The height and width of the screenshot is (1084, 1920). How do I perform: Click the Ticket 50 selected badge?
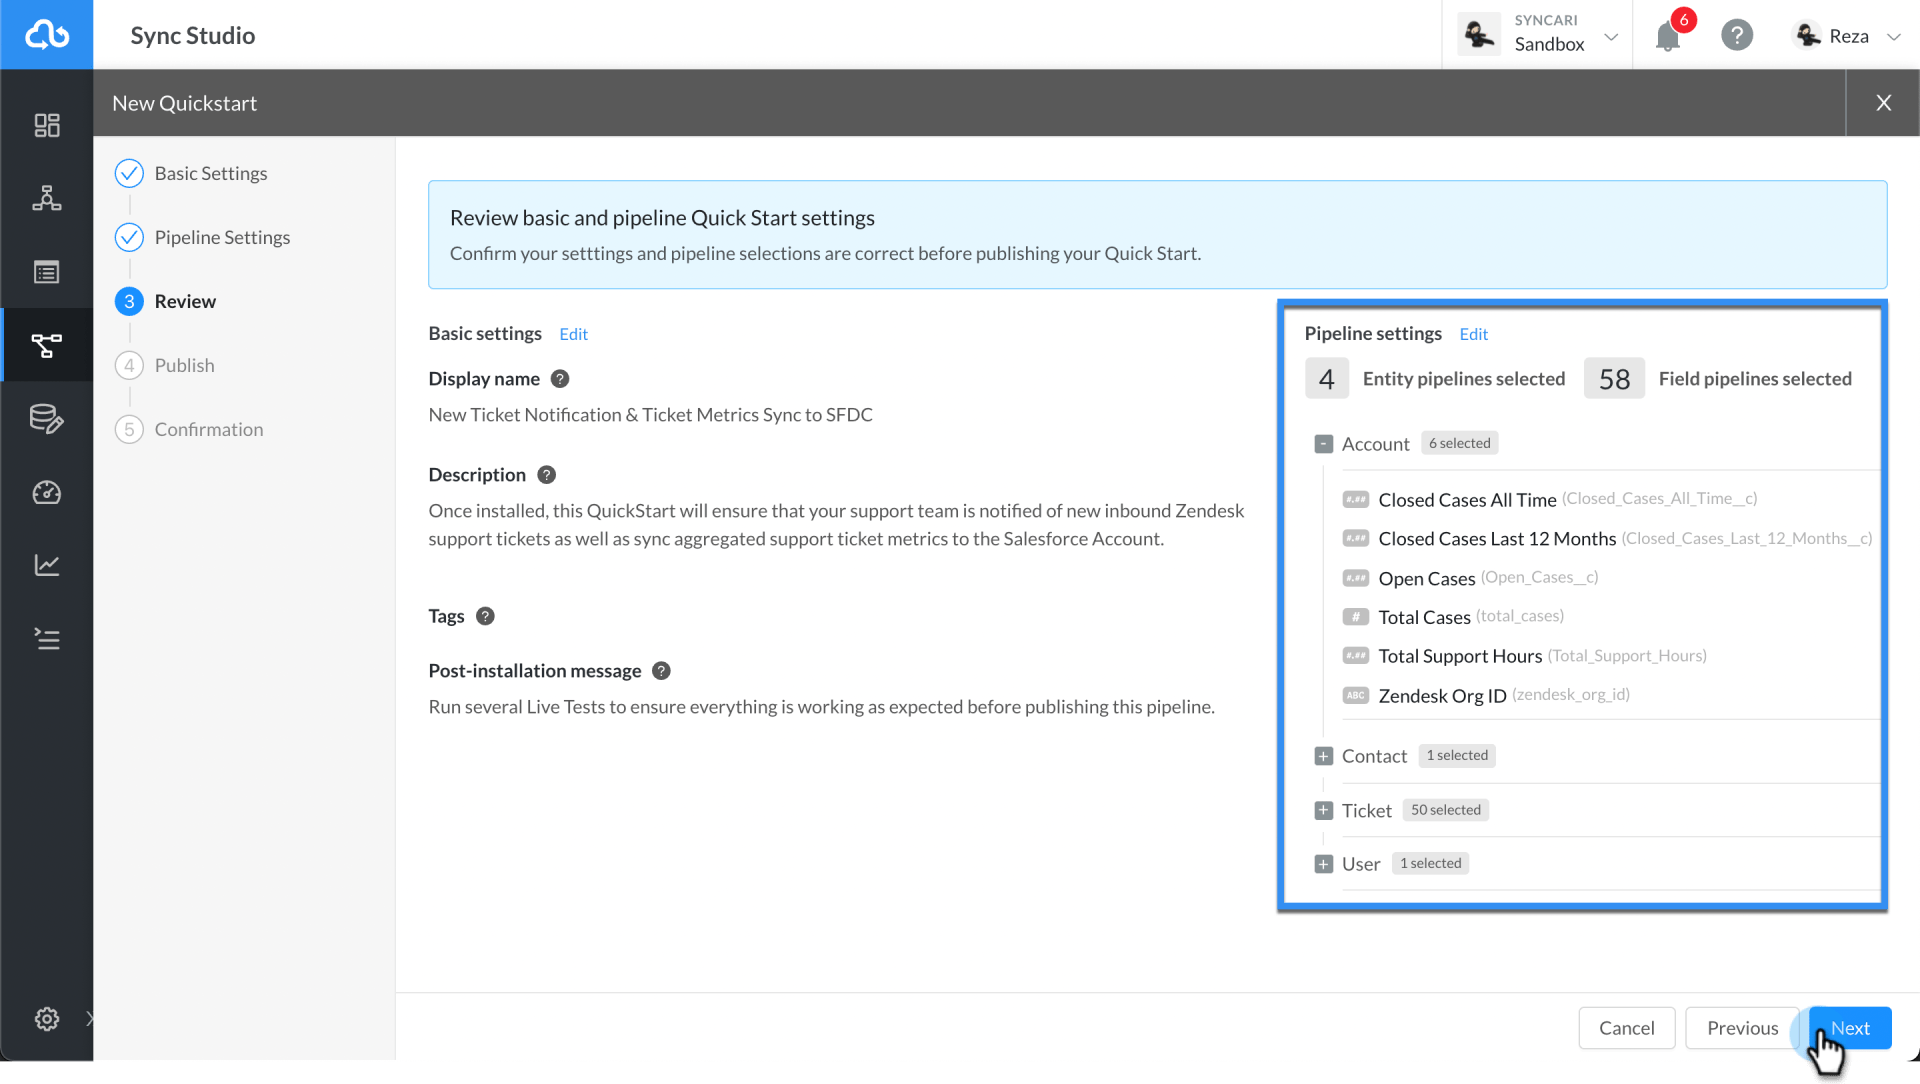(1445, 810)
